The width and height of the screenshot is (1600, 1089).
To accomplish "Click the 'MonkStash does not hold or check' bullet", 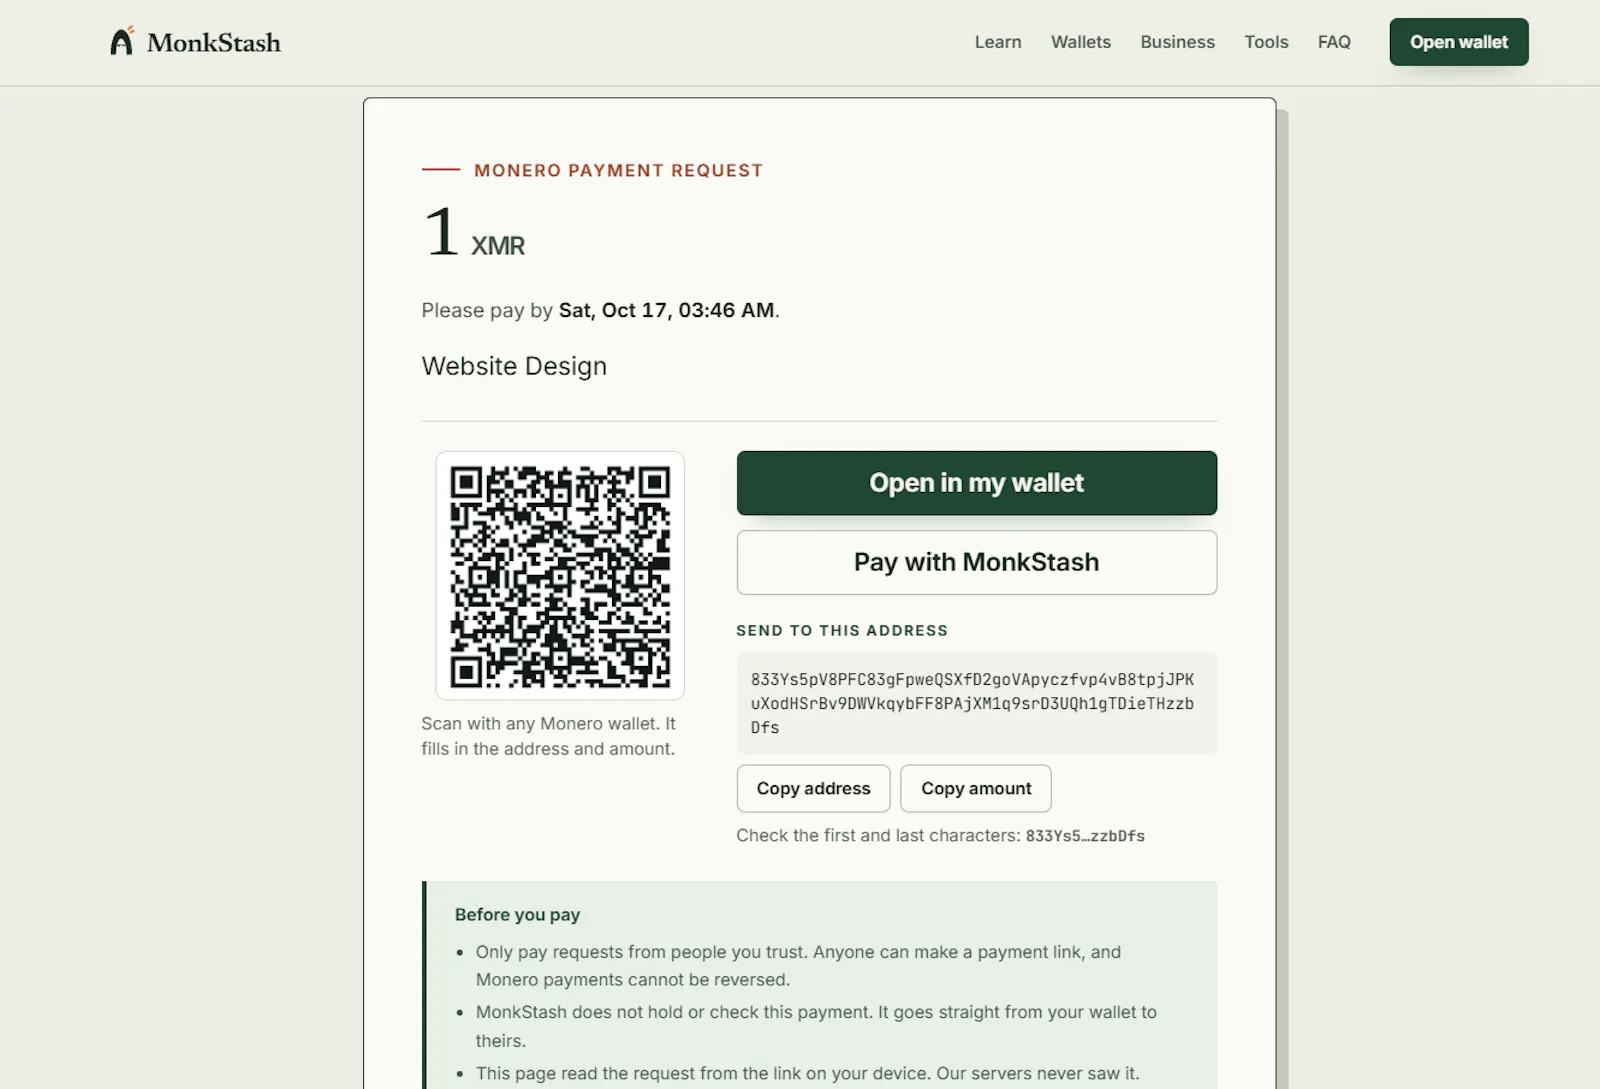I will coord(816,1026).
